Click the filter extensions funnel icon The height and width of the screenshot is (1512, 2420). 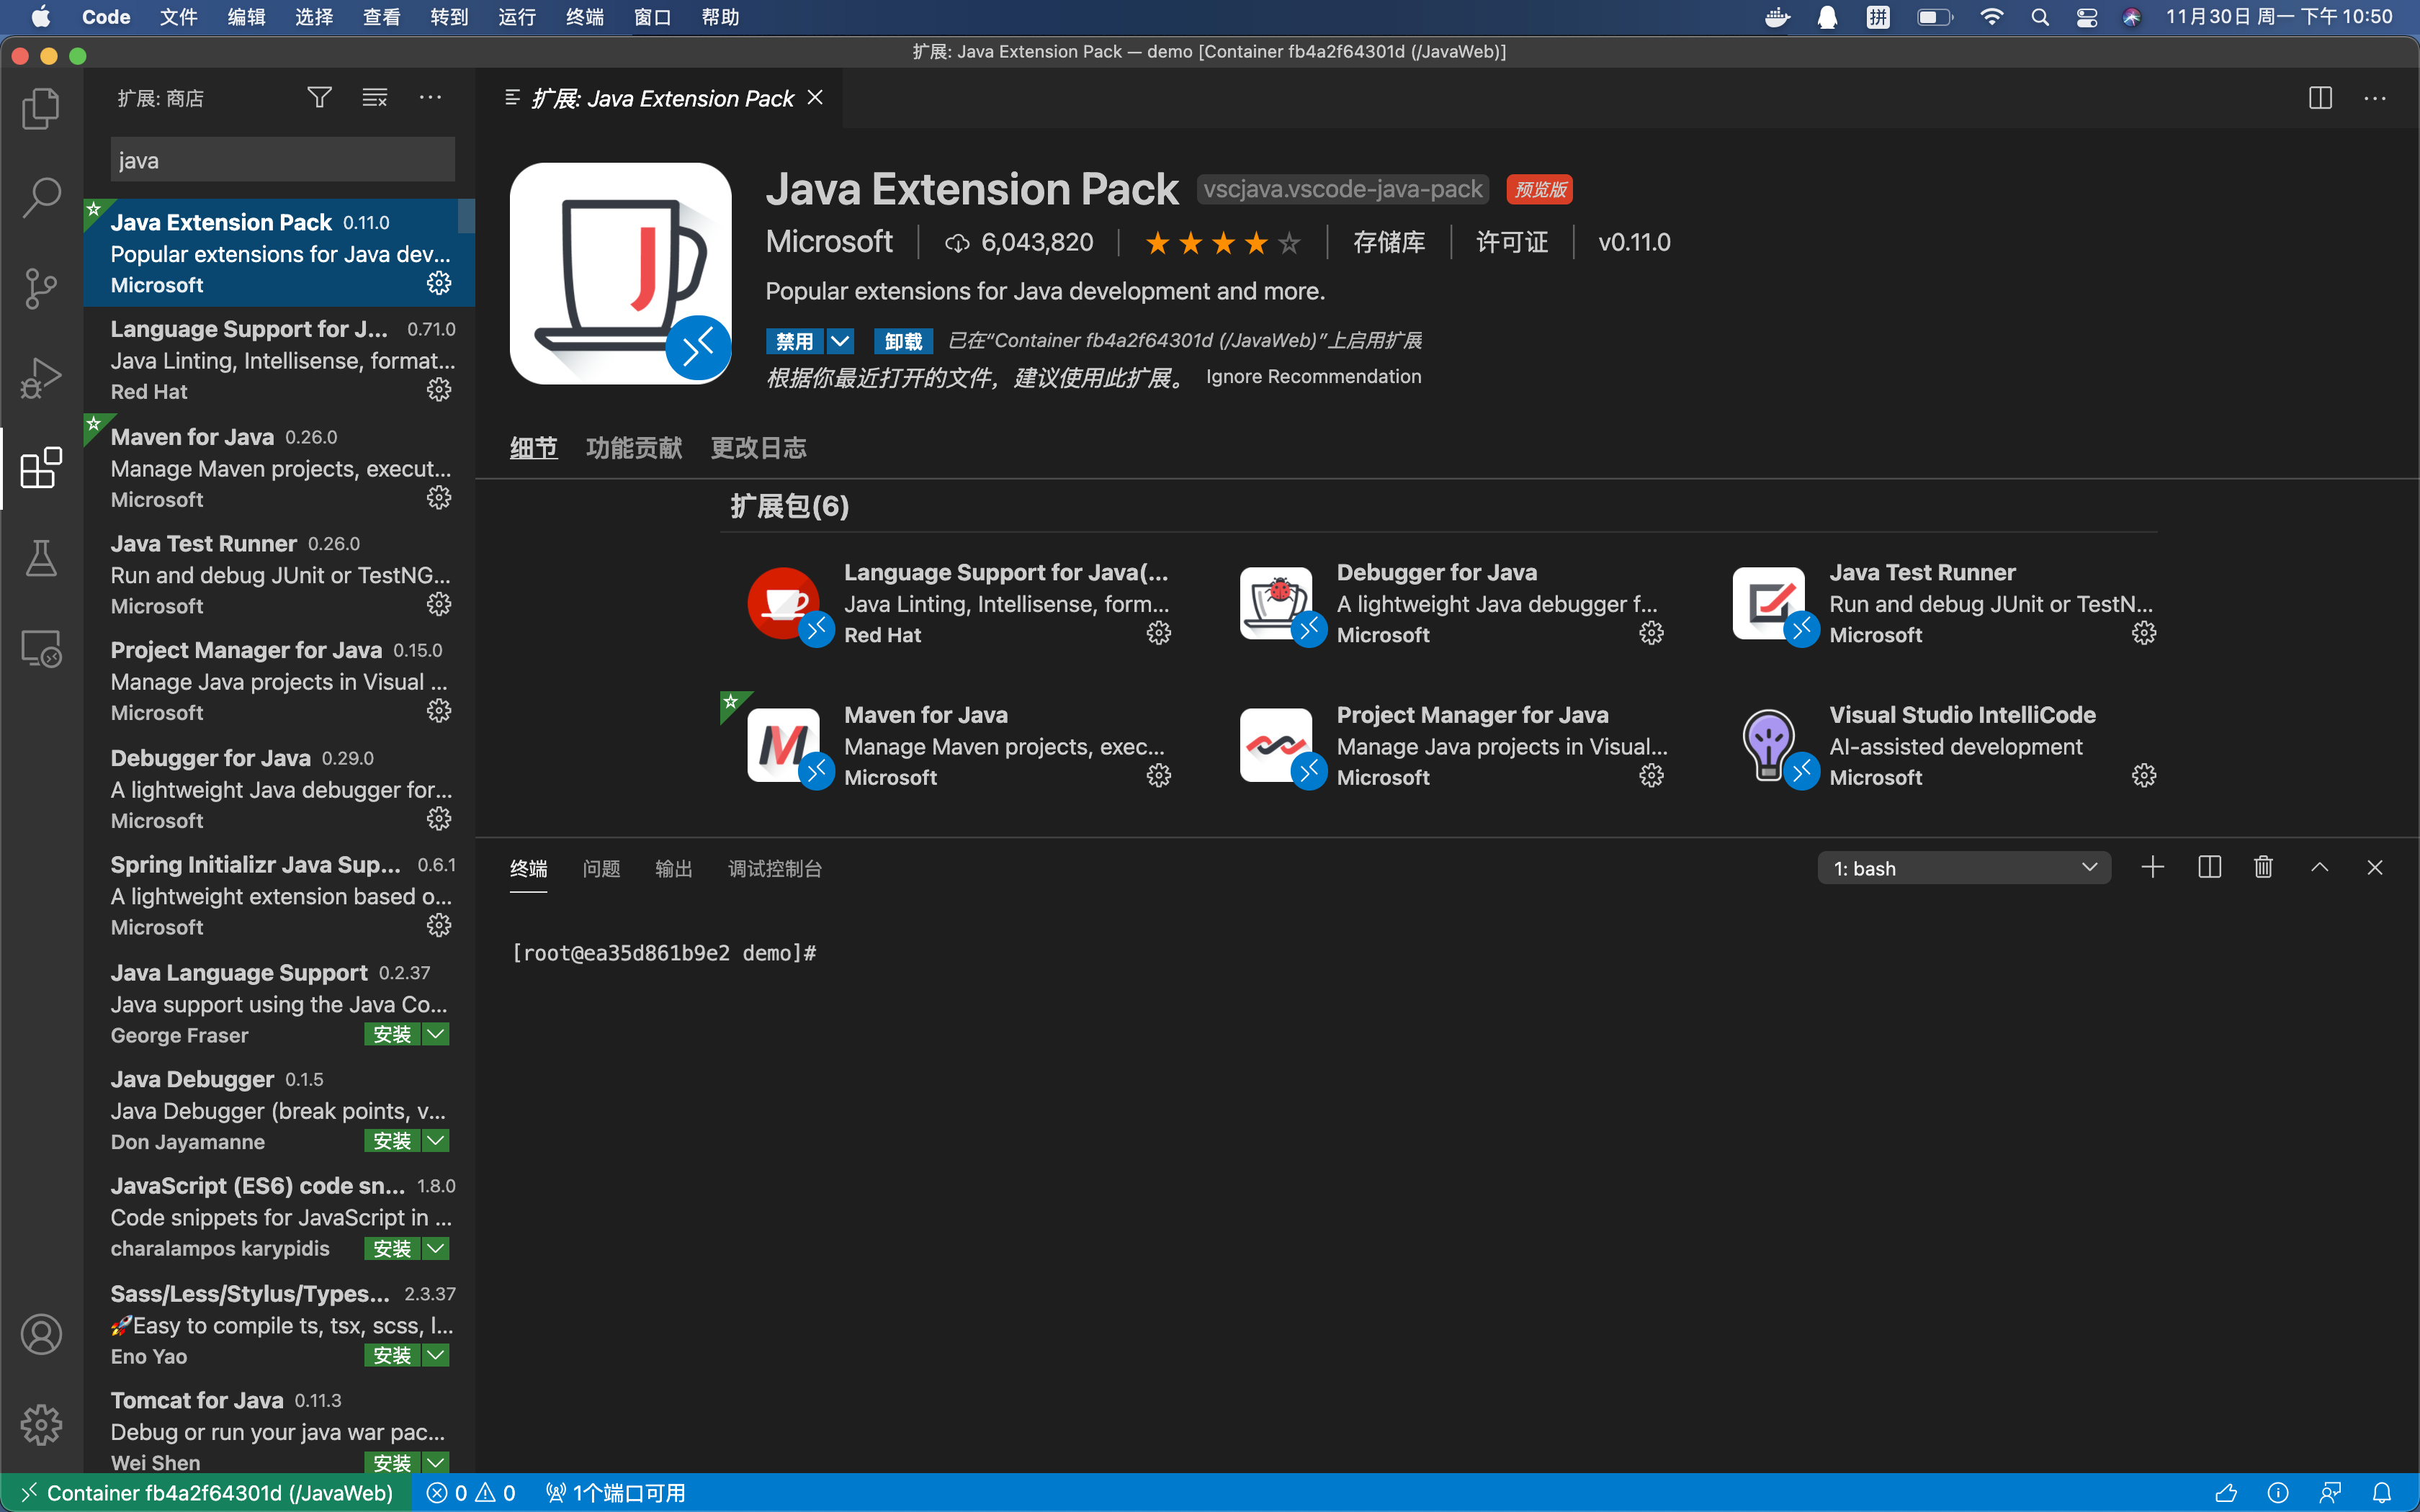pos(319,97)
